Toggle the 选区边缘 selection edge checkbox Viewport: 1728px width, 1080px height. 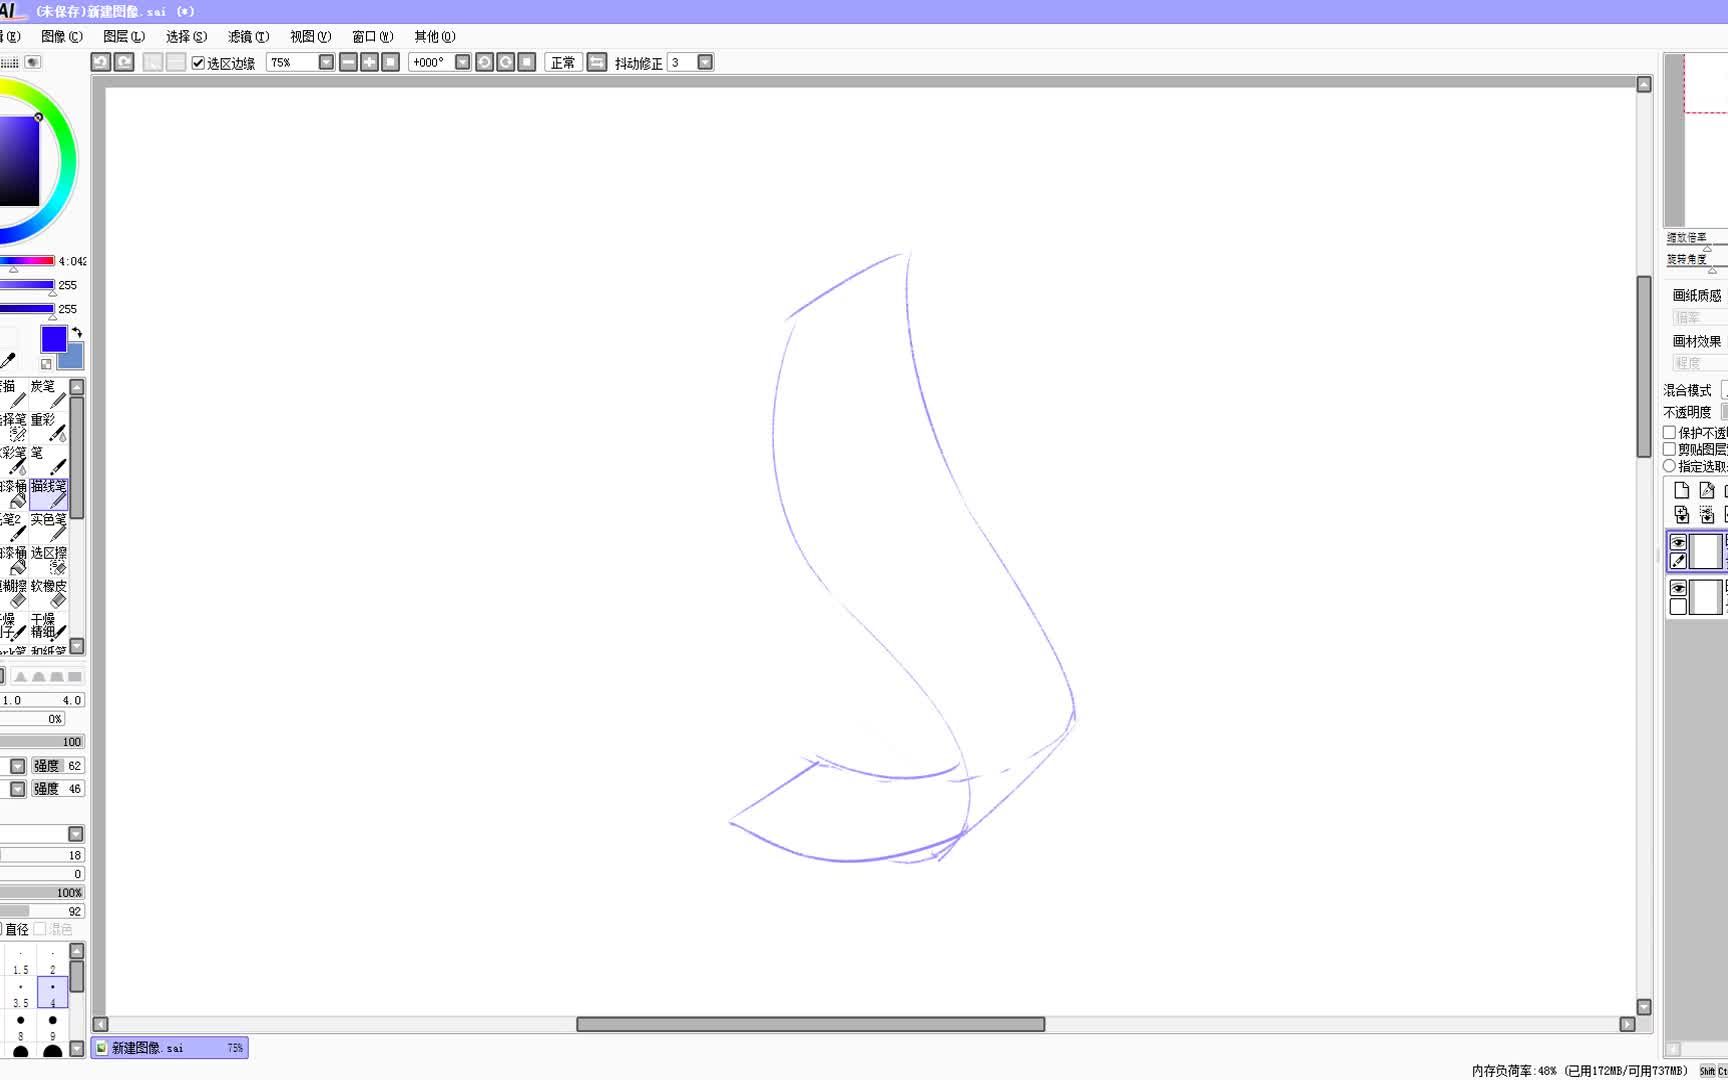pyautogui.click(x=198, y=63)
